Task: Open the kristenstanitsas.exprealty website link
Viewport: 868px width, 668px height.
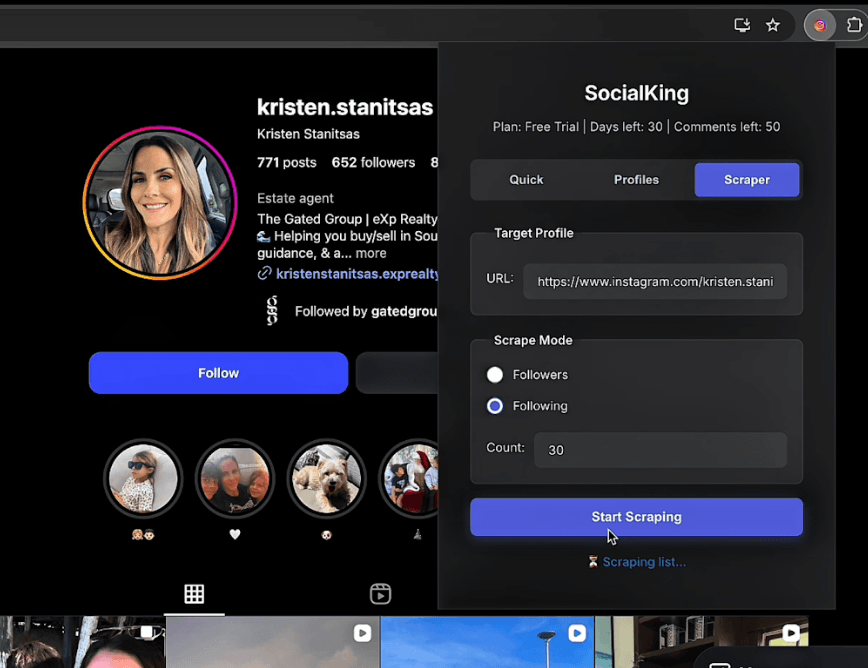Action: (x=357, y=273)
